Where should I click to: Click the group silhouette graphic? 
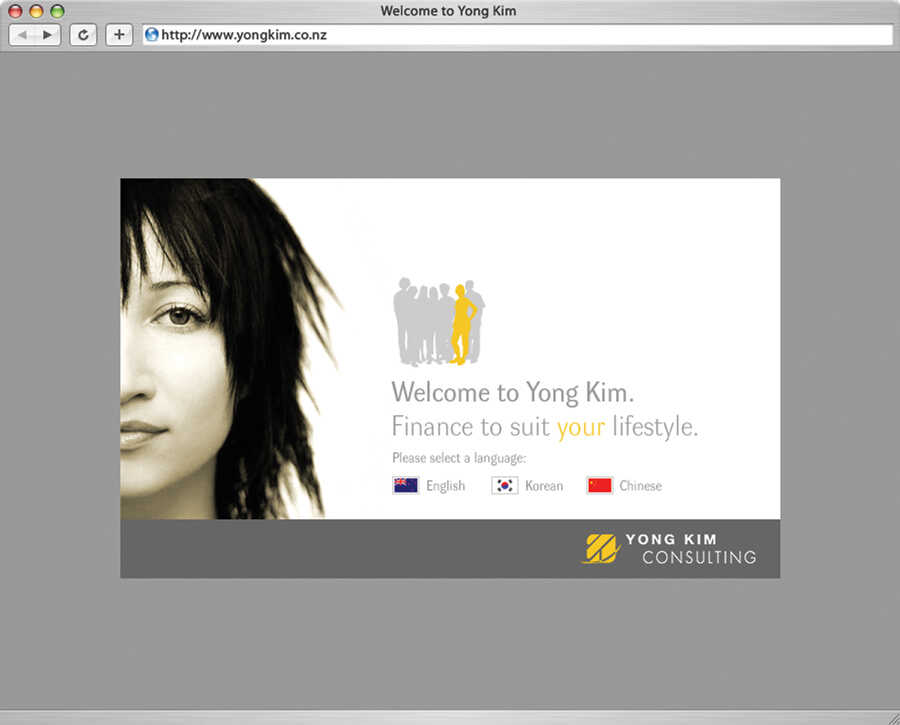[x=439, y=322]
